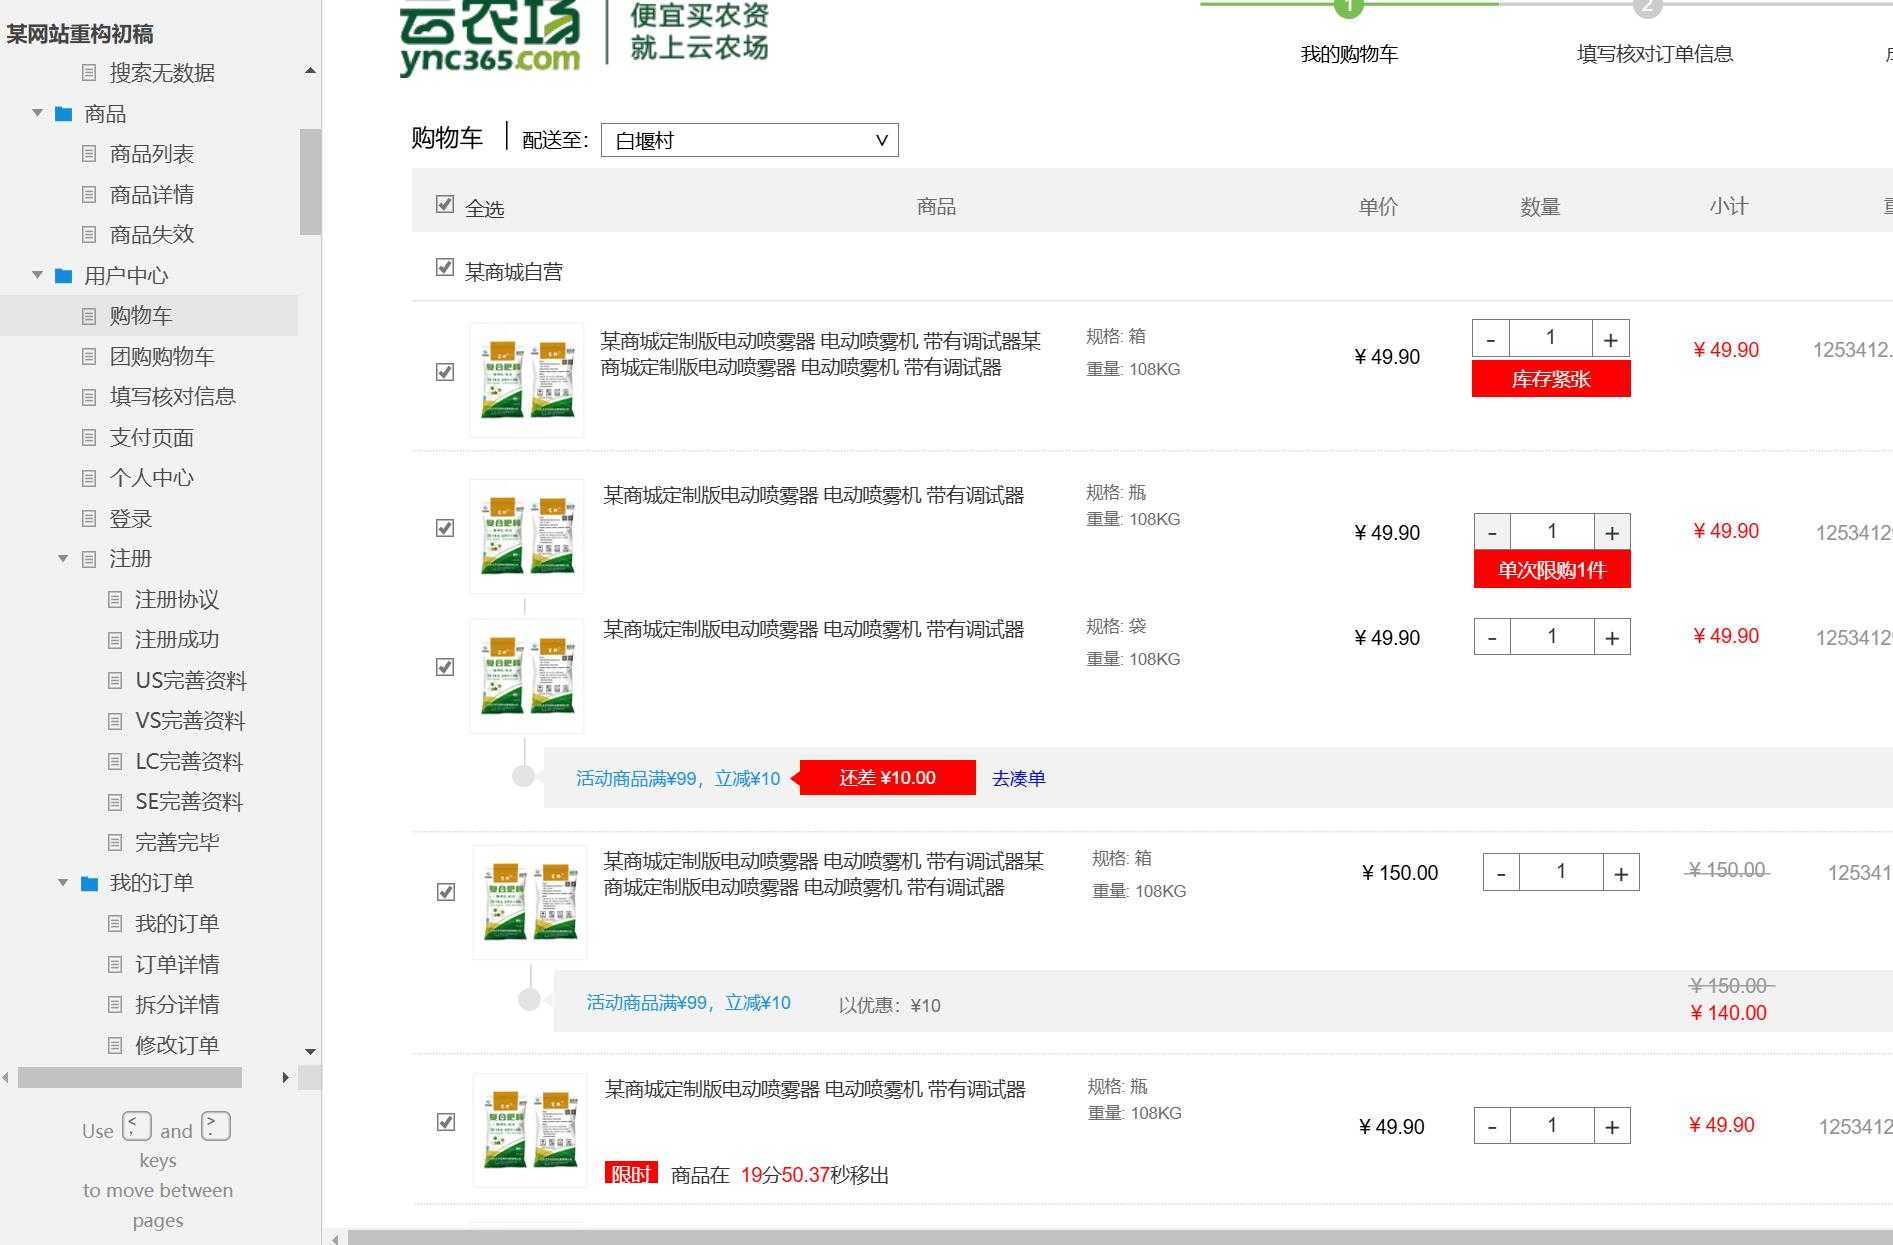Viewport: 1893px width, 1245px height.
Task: Open the 活动商品满¥99，立减¥10 promotion link
Action: [x=677, y=778]
